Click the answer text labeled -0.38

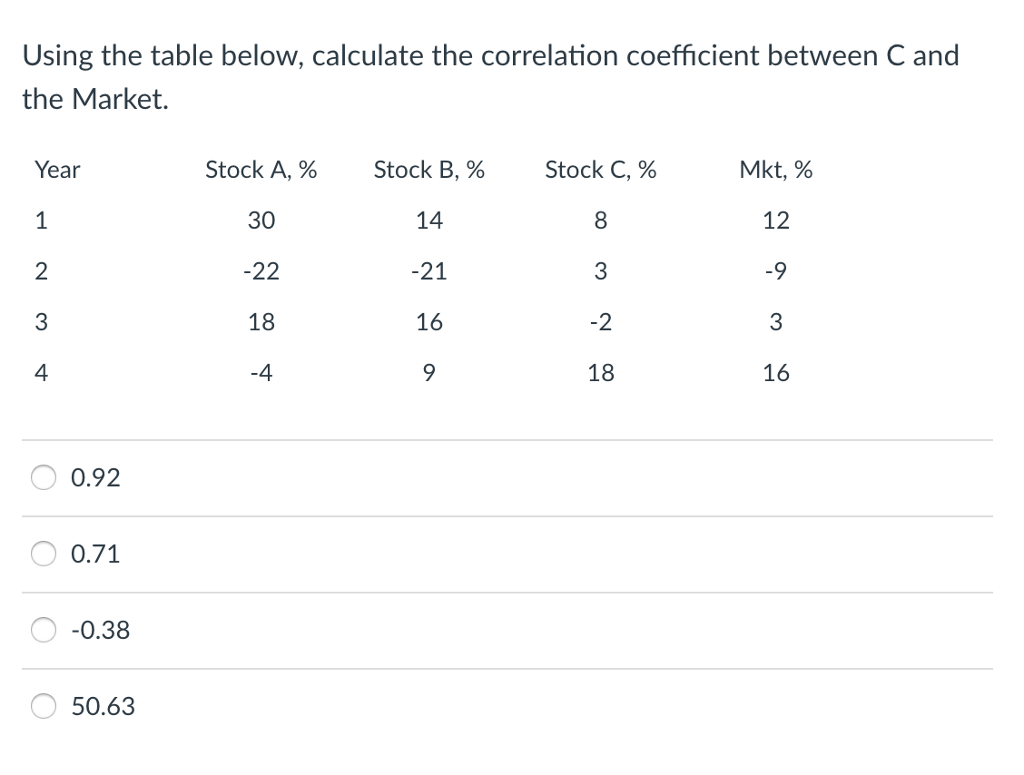(100, 629)
